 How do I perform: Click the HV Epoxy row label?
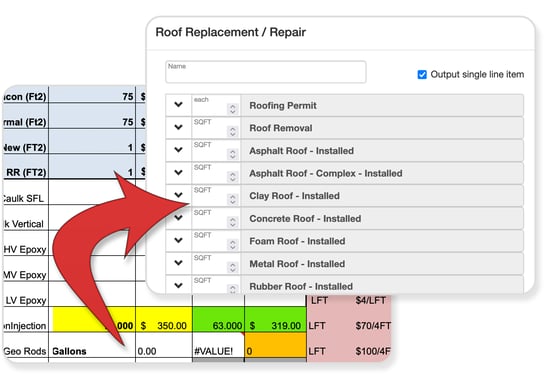[25, 250]
